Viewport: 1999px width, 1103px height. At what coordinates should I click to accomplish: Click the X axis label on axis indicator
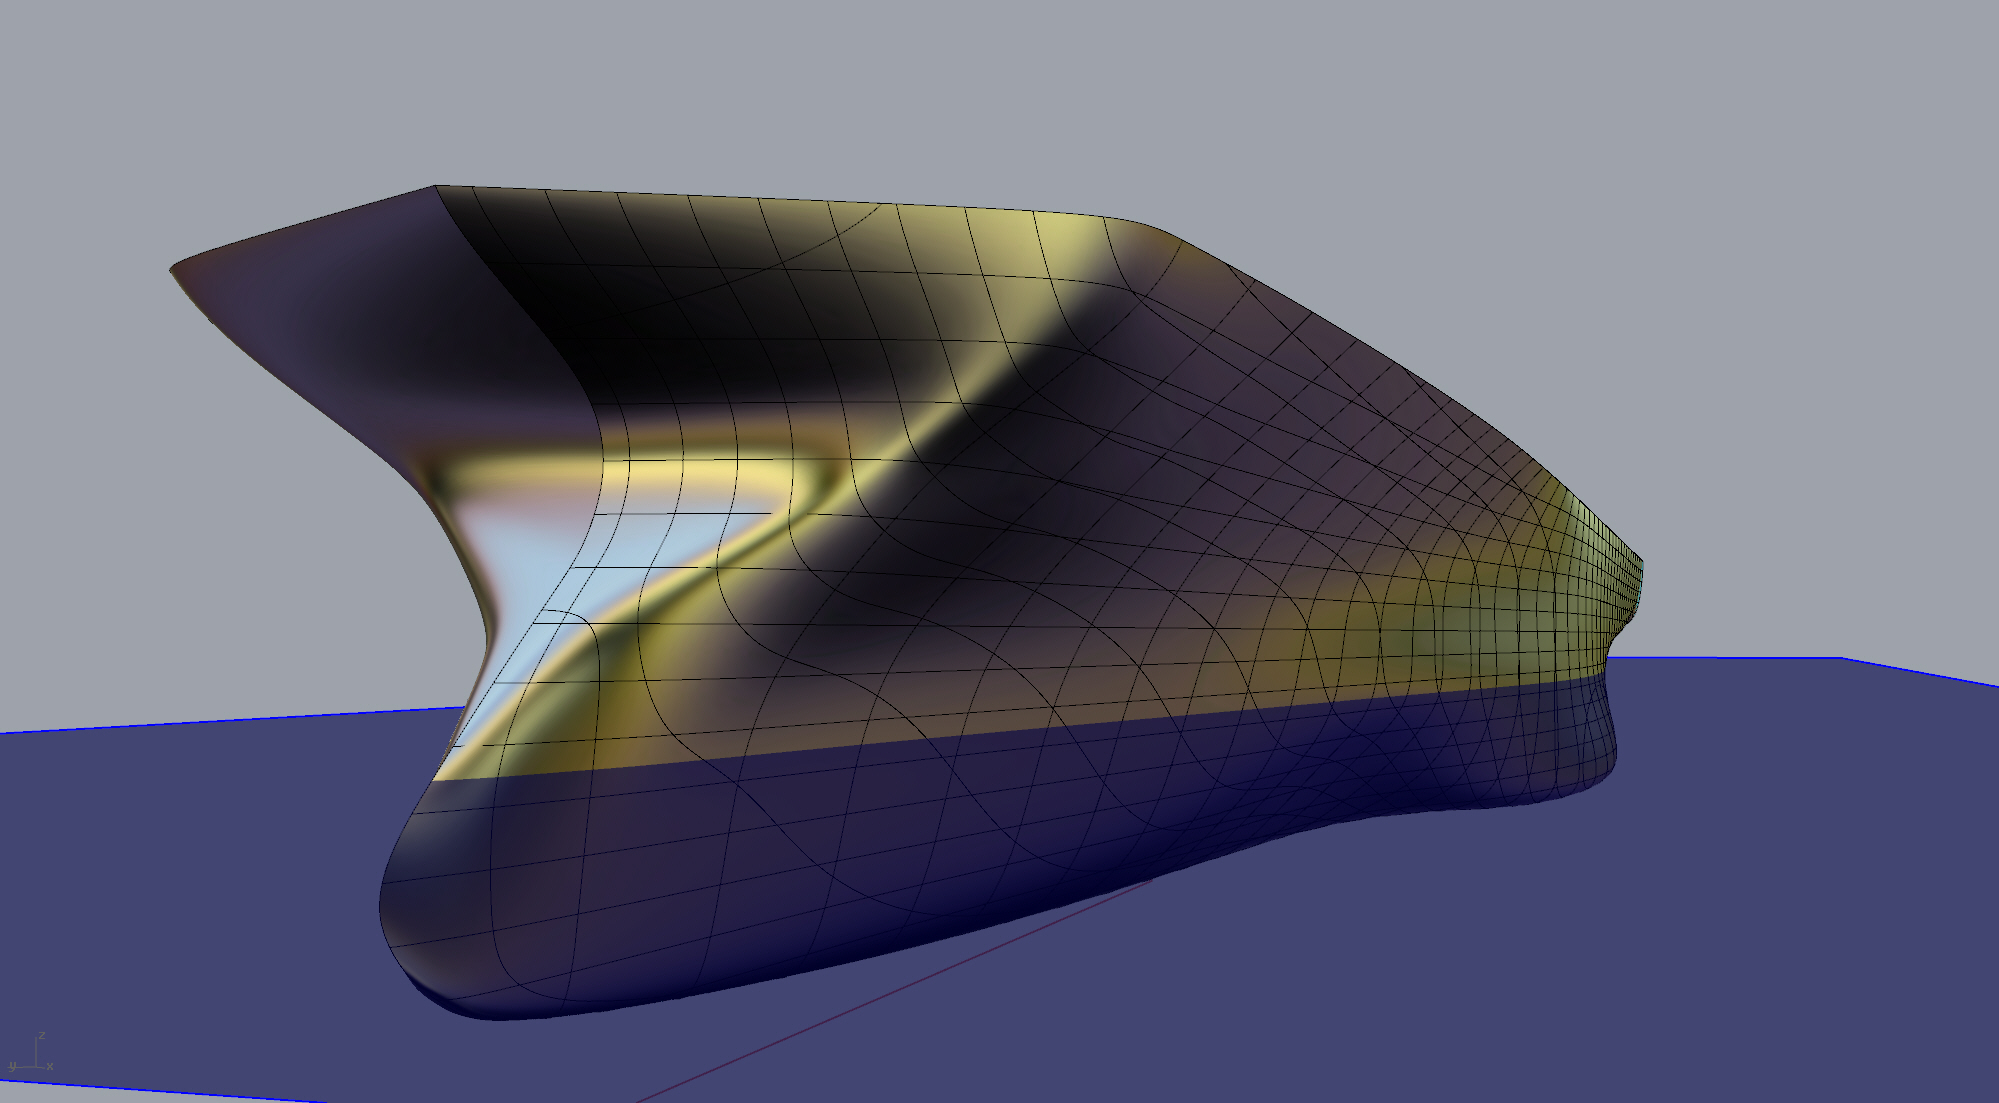click(x=50, y=1066)
